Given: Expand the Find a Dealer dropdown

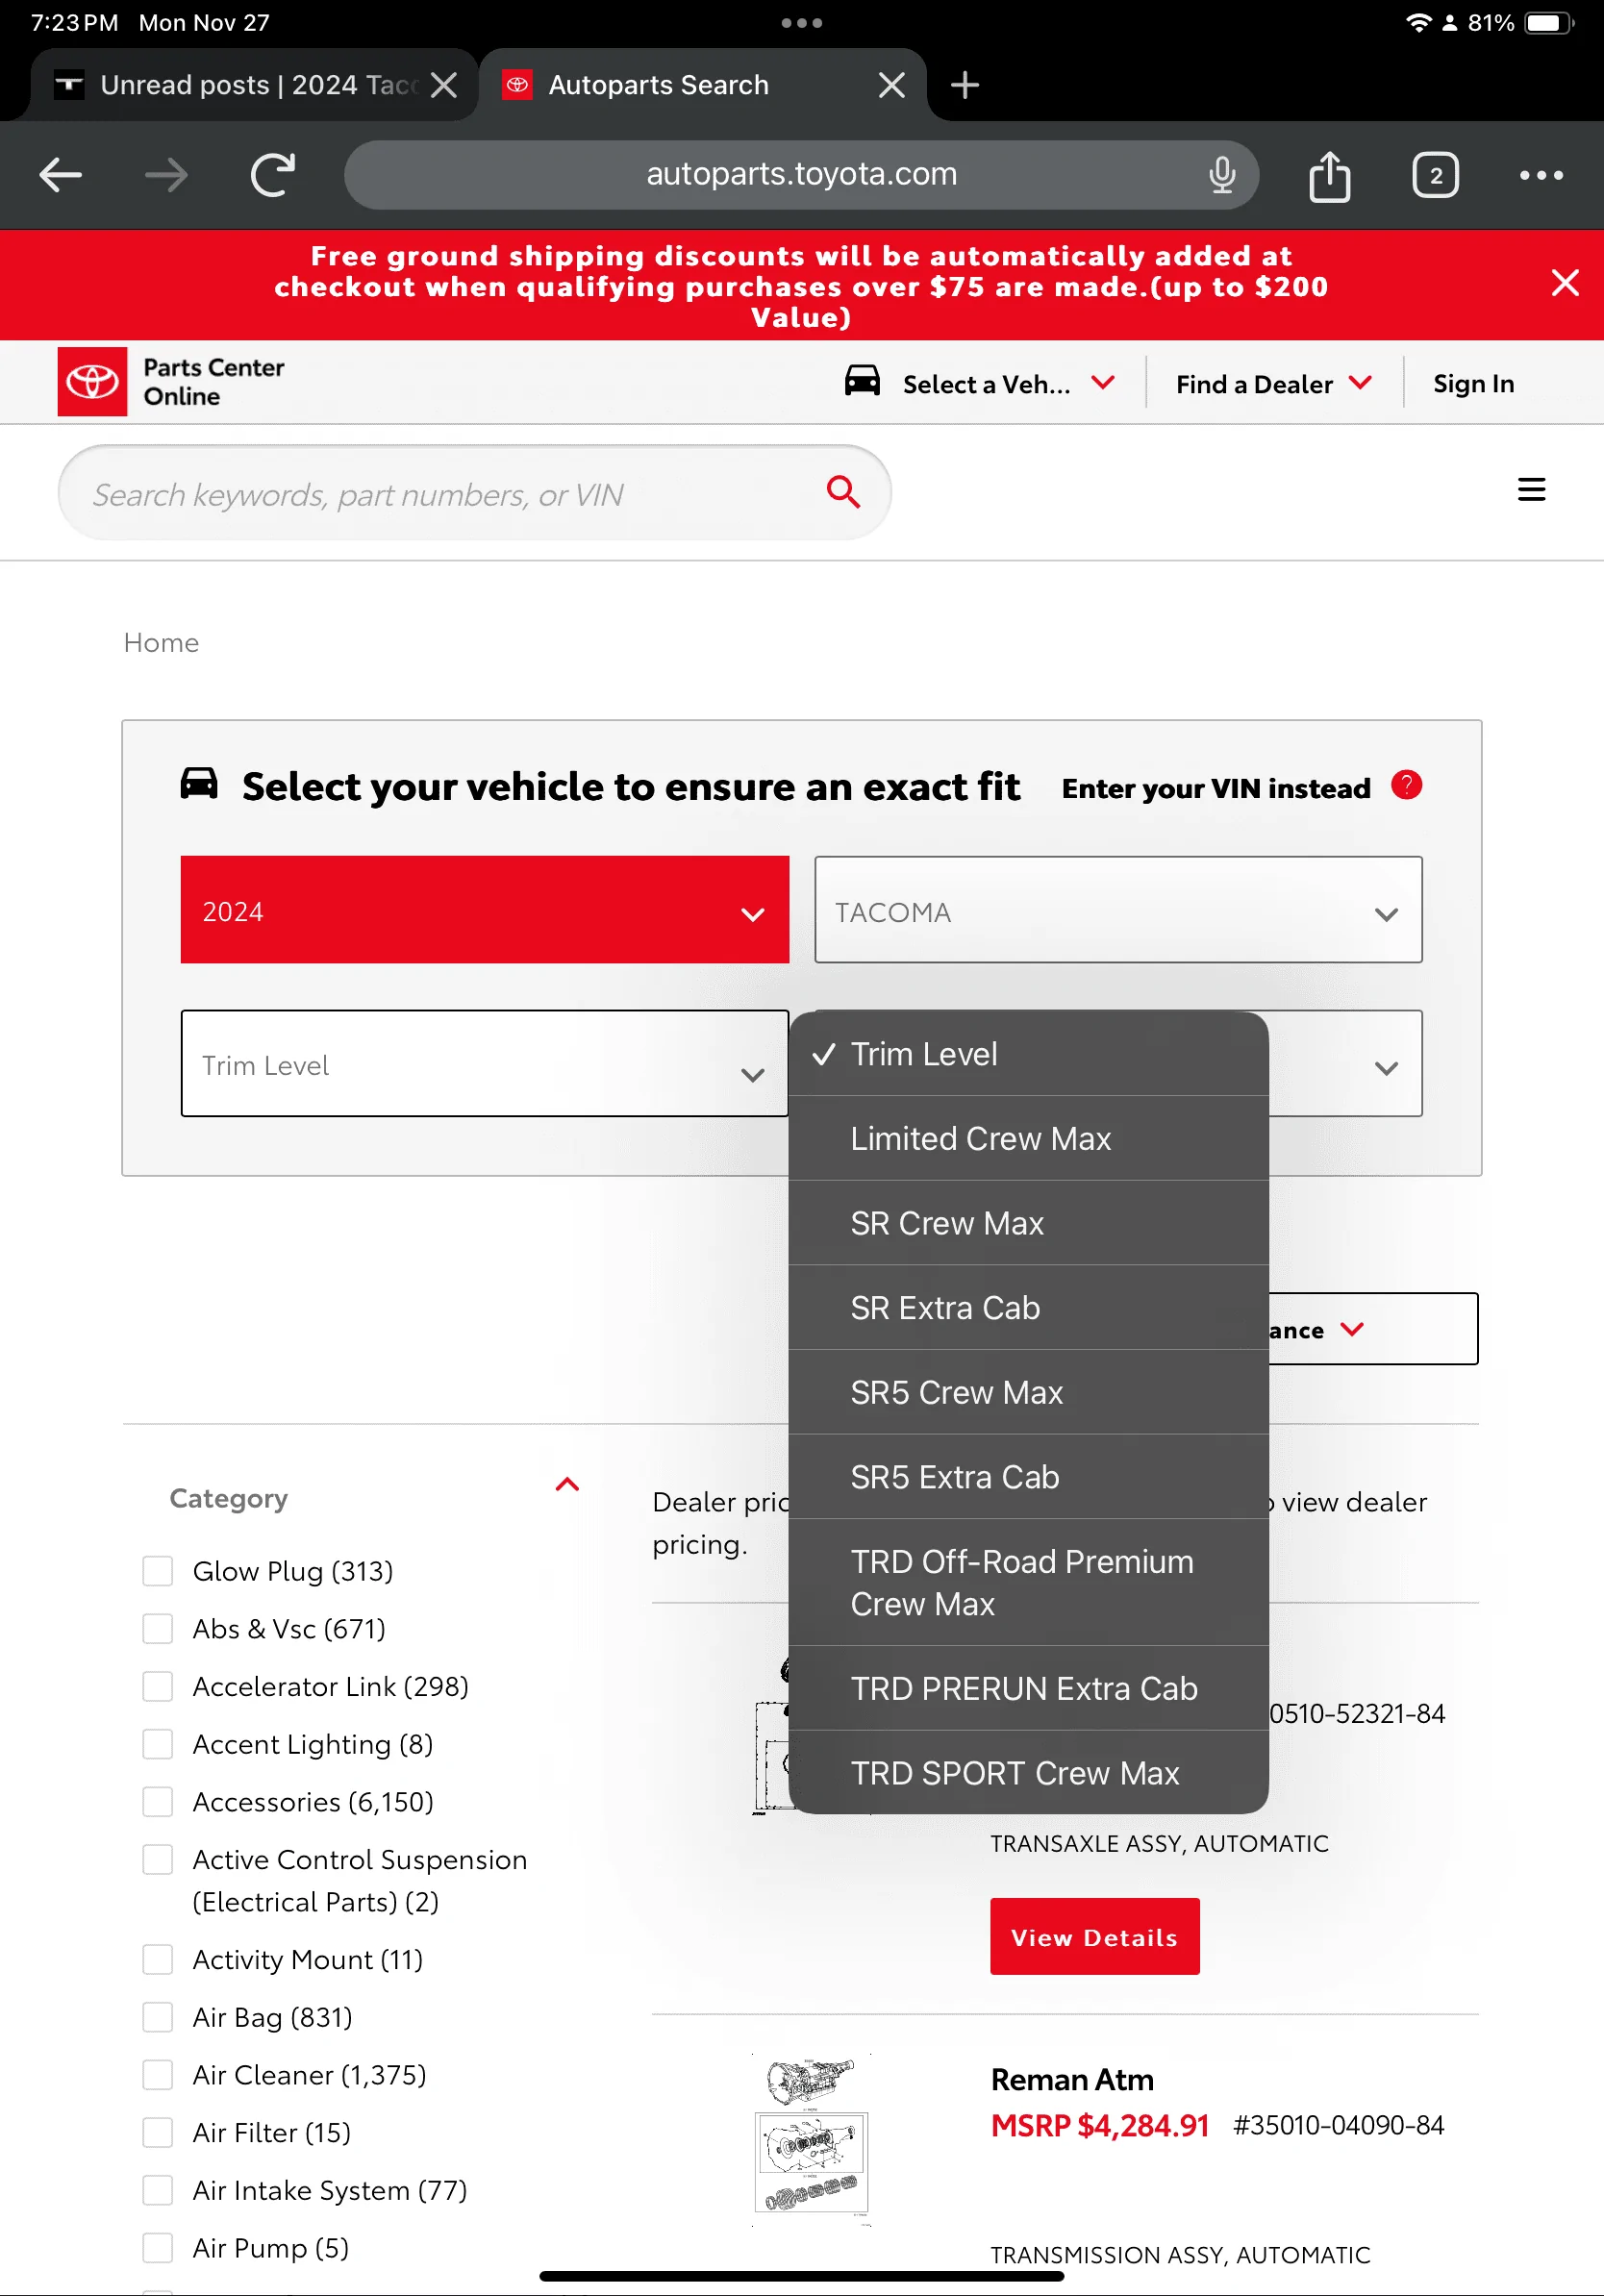Looking at the screenshot, I should (1274, 384).
